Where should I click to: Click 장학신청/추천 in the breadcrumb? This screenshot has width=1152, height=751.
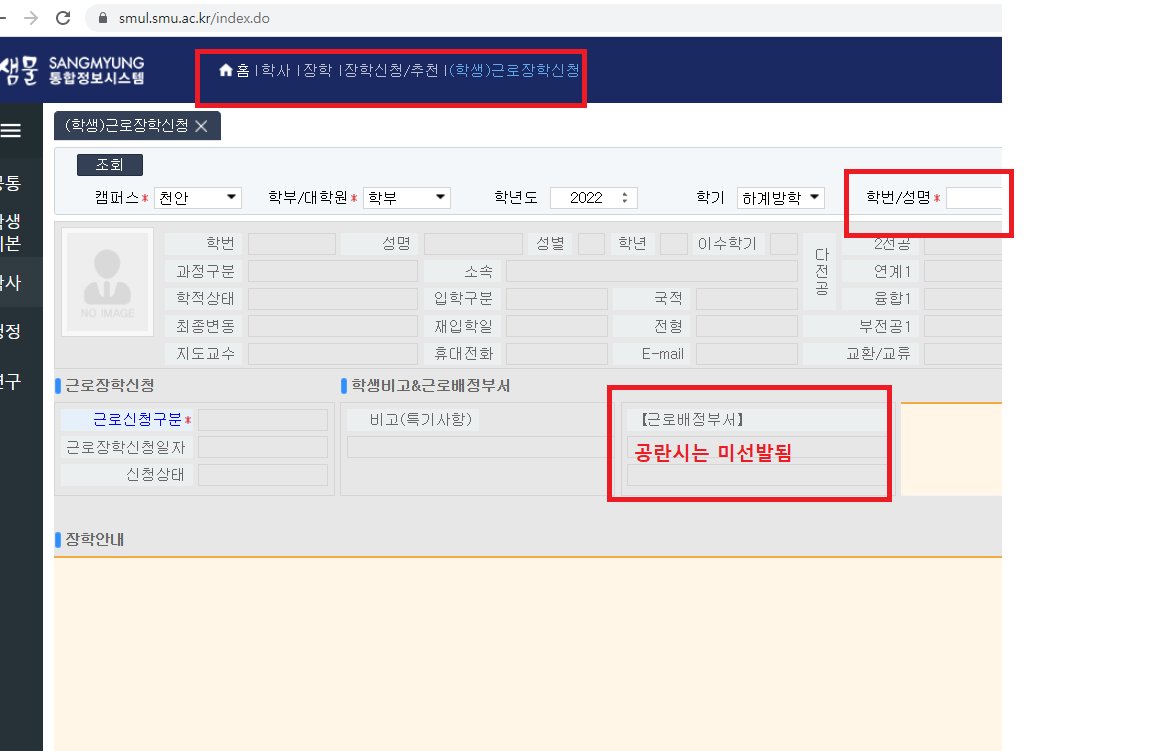[x=391, y=70]
